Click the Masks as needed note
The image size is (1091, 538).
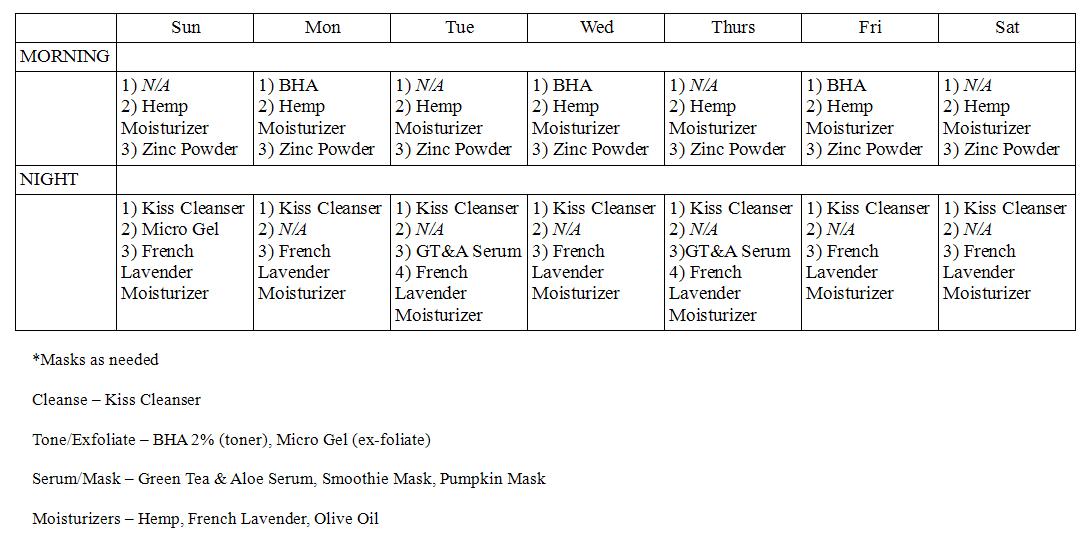tap(95, 360)
